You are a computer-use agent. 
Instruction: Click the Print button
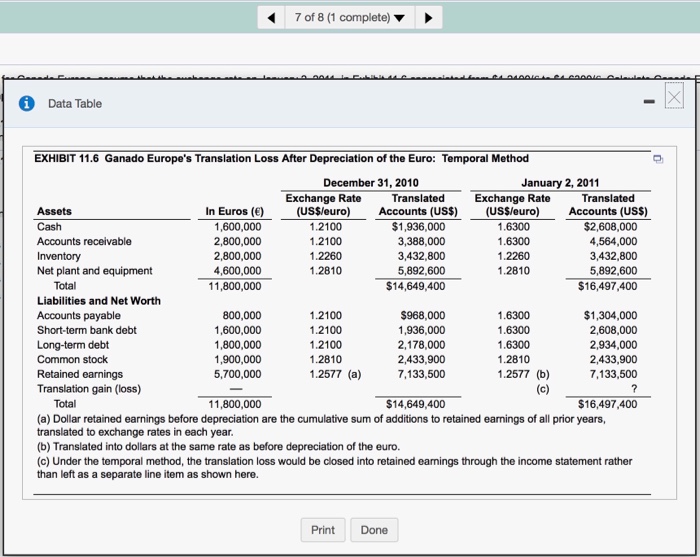point(323,530)
